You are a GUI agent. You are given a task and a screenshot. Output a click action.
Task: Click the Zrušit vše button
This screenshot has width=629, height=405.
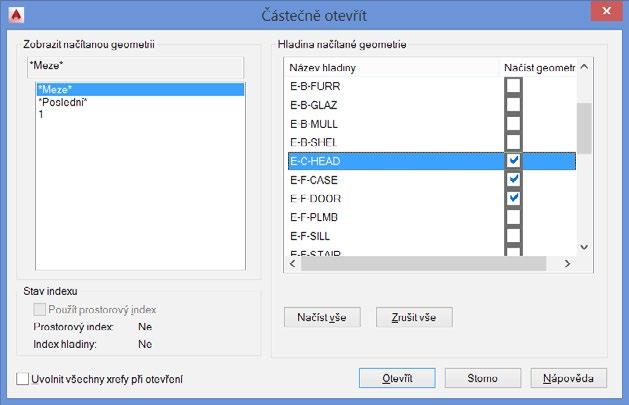[414, 317]
